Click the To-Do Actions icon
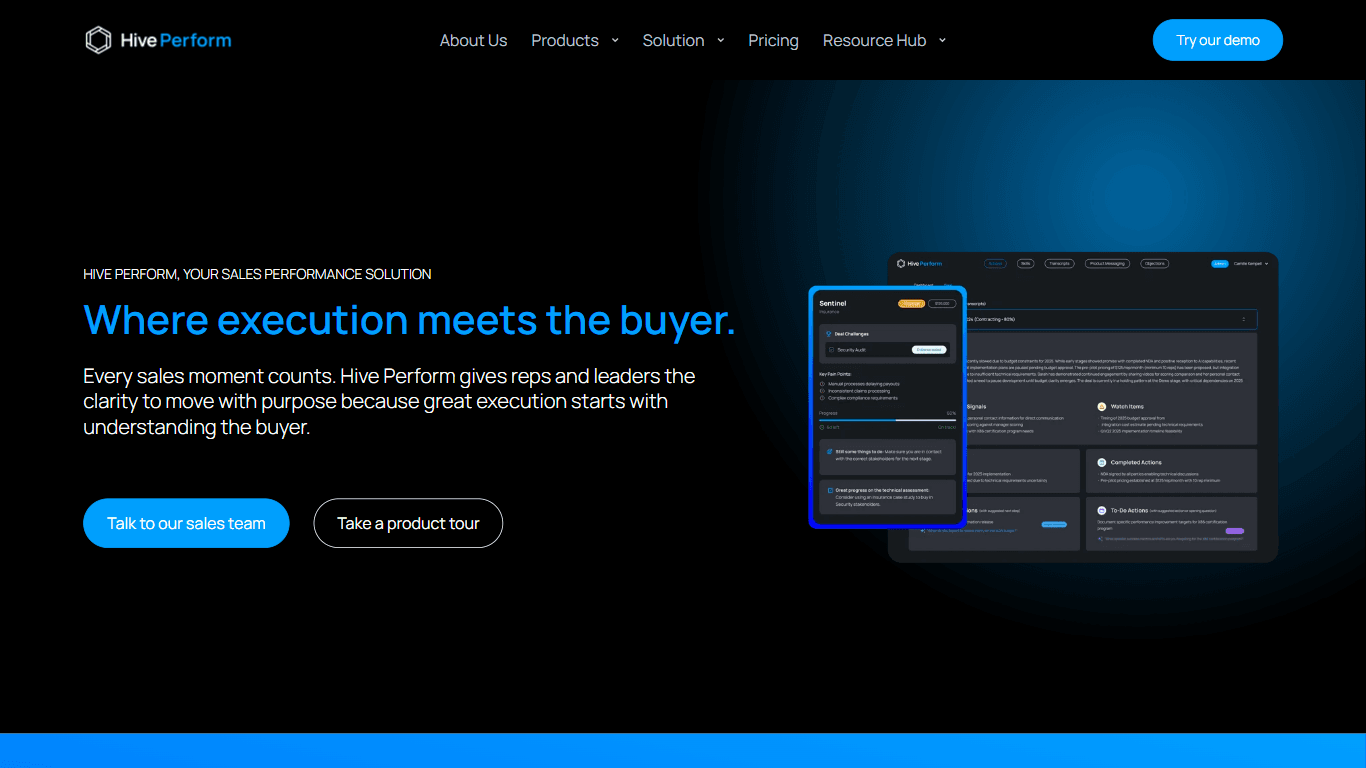Image resolution: width=1366 pixels, height=768 pixels. (1102, 511)
